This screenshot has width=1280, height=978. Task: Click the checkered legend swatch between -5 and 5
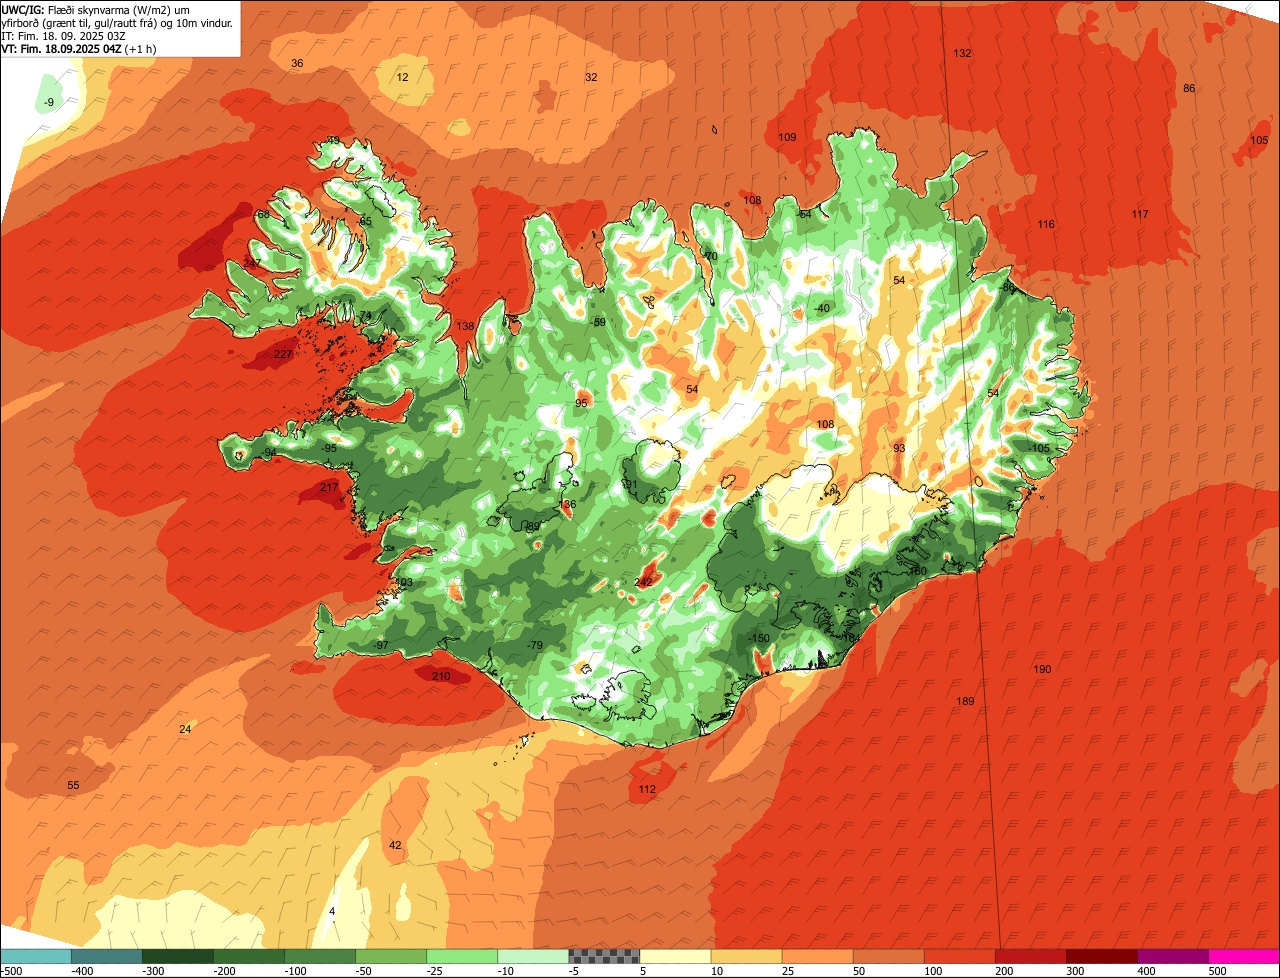click(x=604, y=956)
